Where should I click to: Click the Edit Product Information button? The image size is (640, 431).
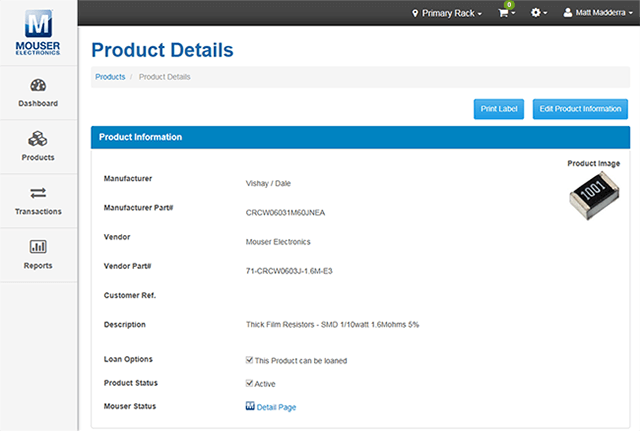pyautogui.click(x=579, y=109)
